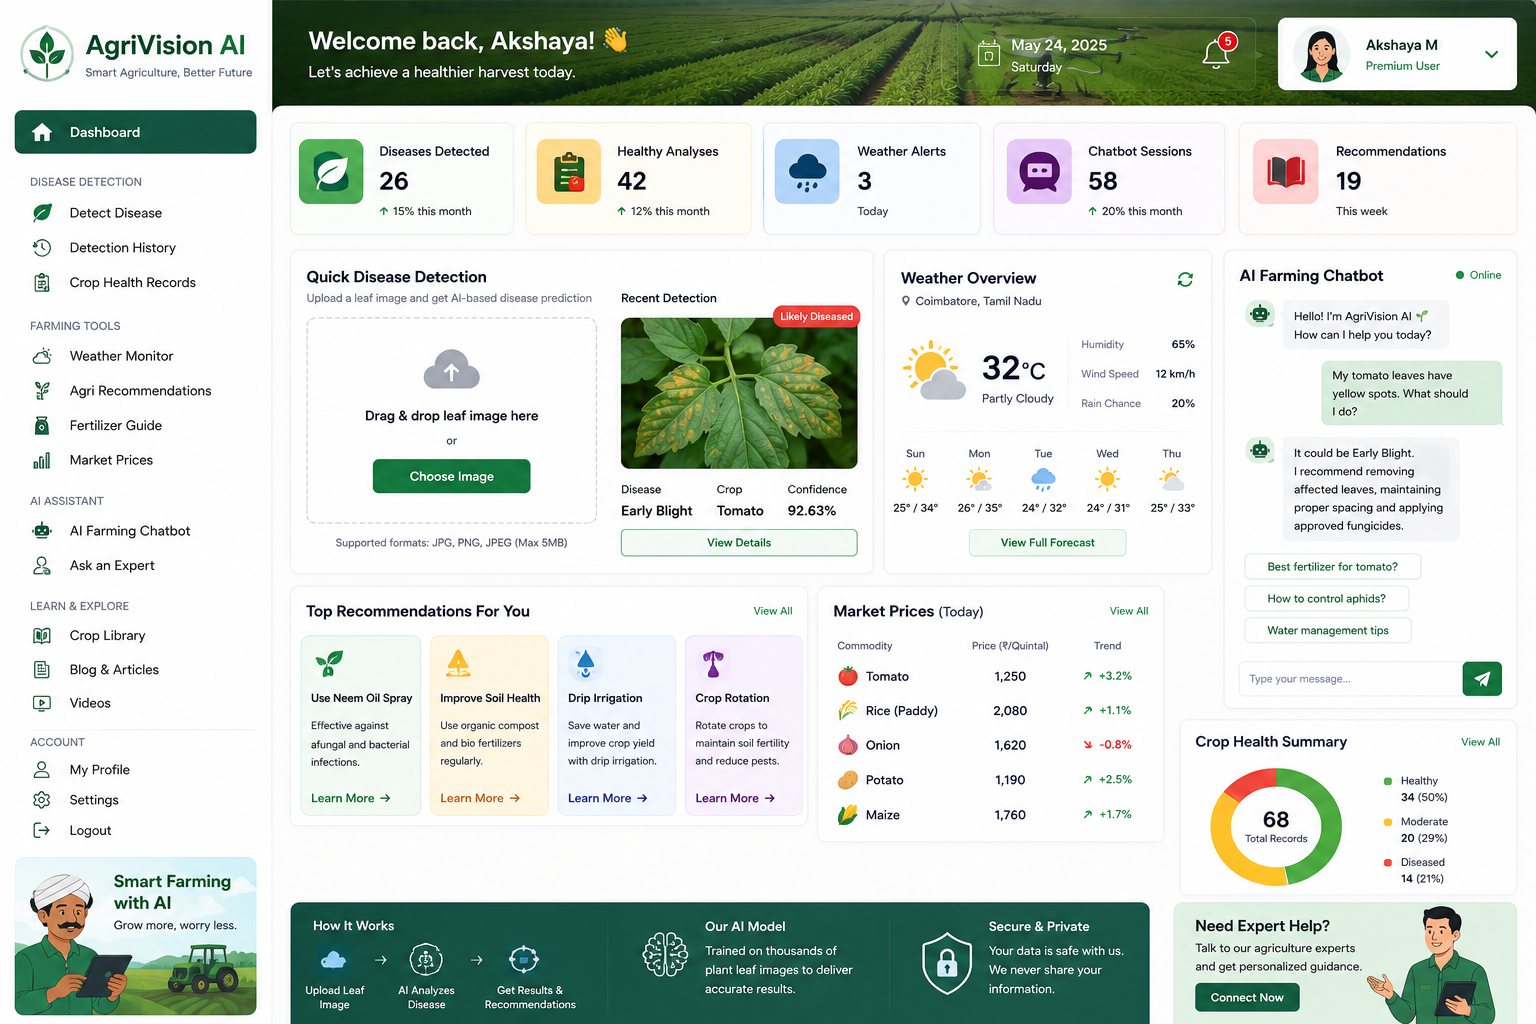Click the yellow Moderate legend swatch
This screenshot has height=1024, width=1536.
[1388, 822]
